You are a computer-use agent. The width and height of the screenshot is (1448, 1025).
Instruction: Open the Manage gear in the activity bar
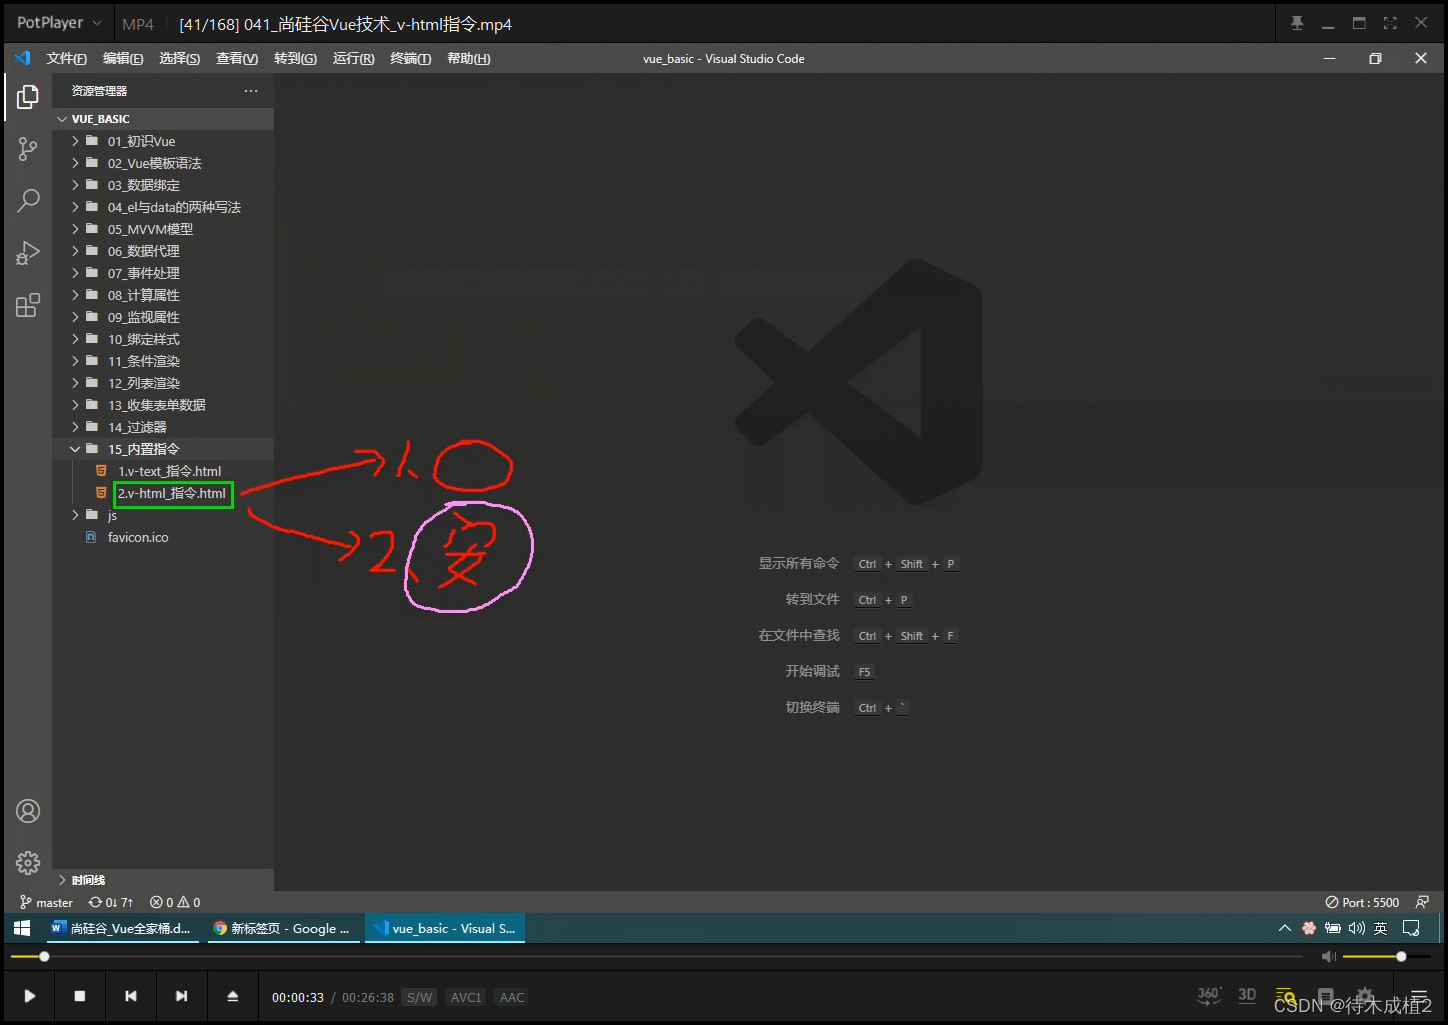coord(28,862)
